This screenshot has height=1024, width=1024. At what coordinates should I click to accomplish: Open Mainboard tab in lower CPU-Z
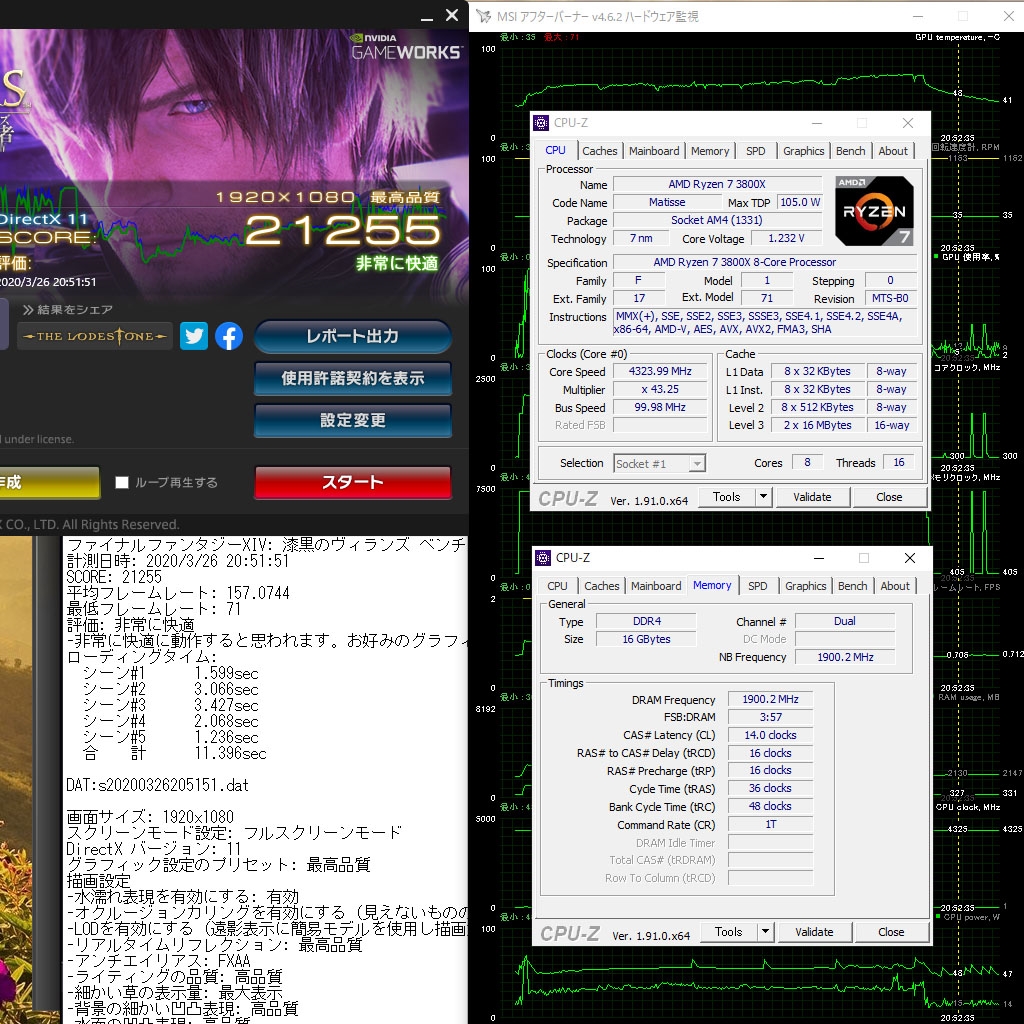(656, 586)
